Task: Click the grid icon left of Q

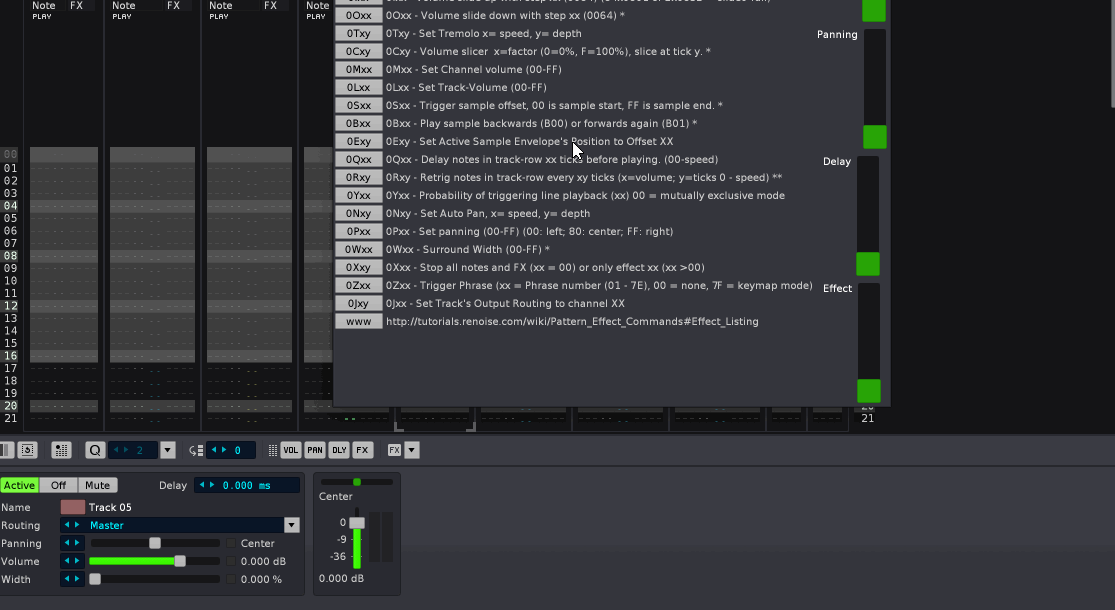Action: 61,450
